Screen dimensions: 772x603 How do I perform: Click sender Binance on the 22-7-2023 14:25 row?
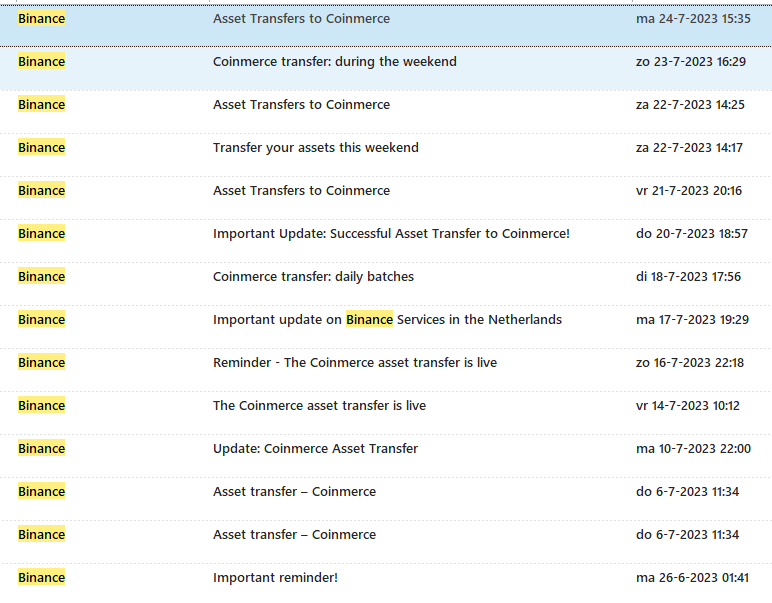point(41,104)
